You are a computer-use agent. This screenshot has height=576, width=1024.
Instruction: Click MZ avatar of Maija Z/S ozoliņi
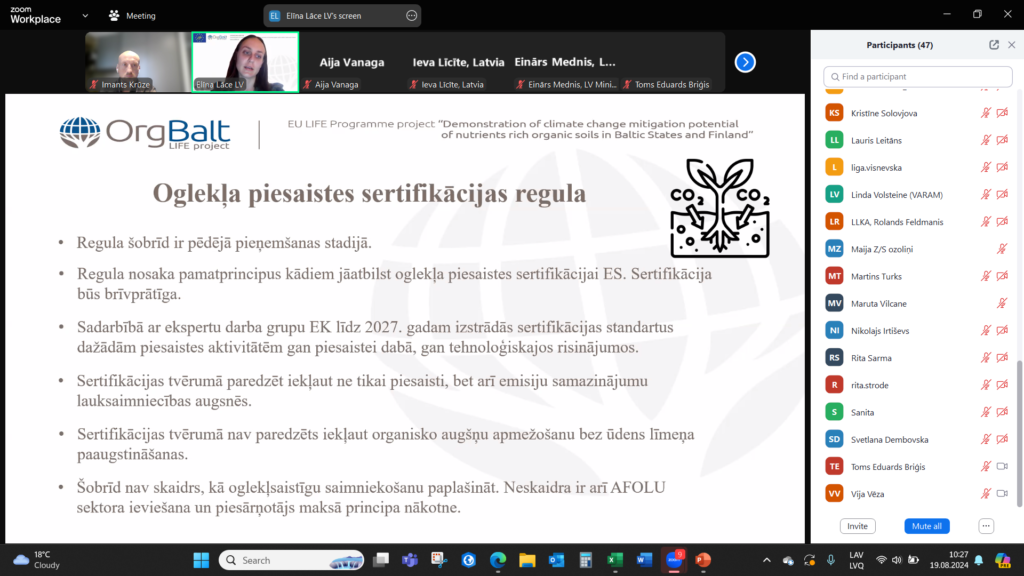click(x=834, y=249)
